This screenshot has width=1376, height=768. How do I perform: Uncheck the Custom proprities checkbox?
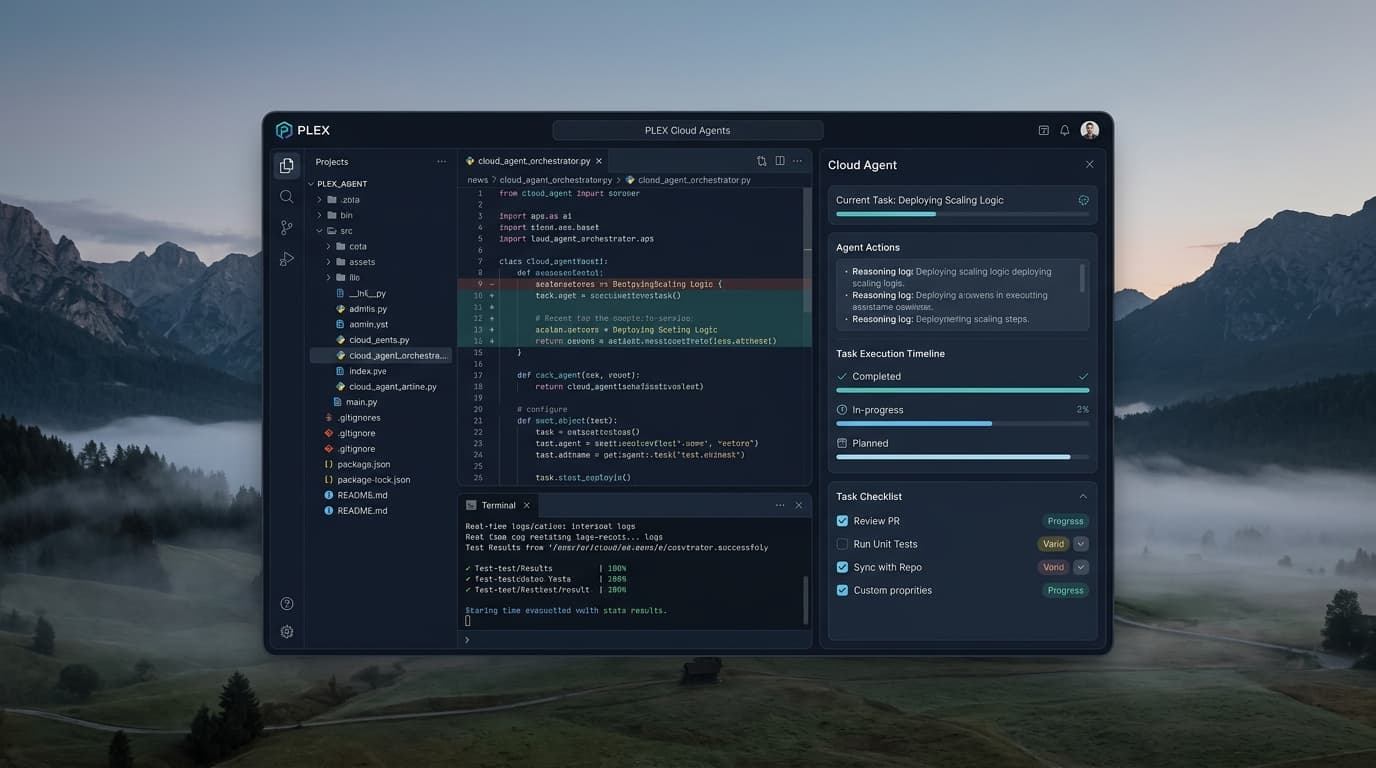pyautogui.click(x=842, y=590)
